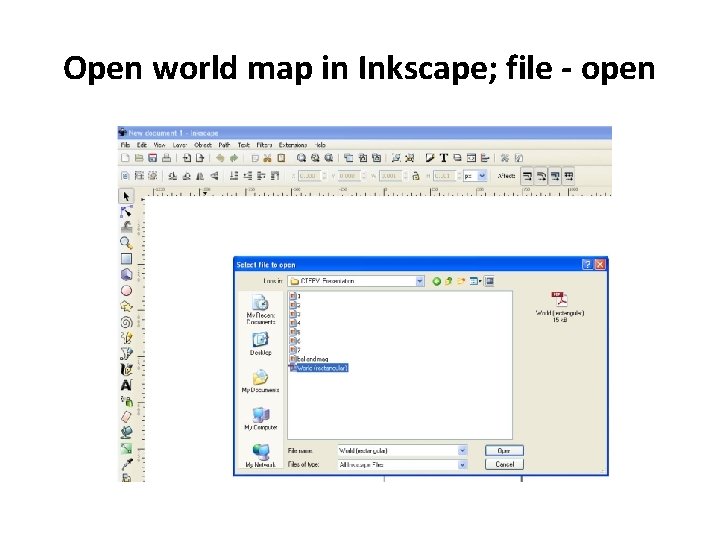This screenshot has width=720, height=540.
Task: Open the Align and Distribute icon
Action: point(485,158)
